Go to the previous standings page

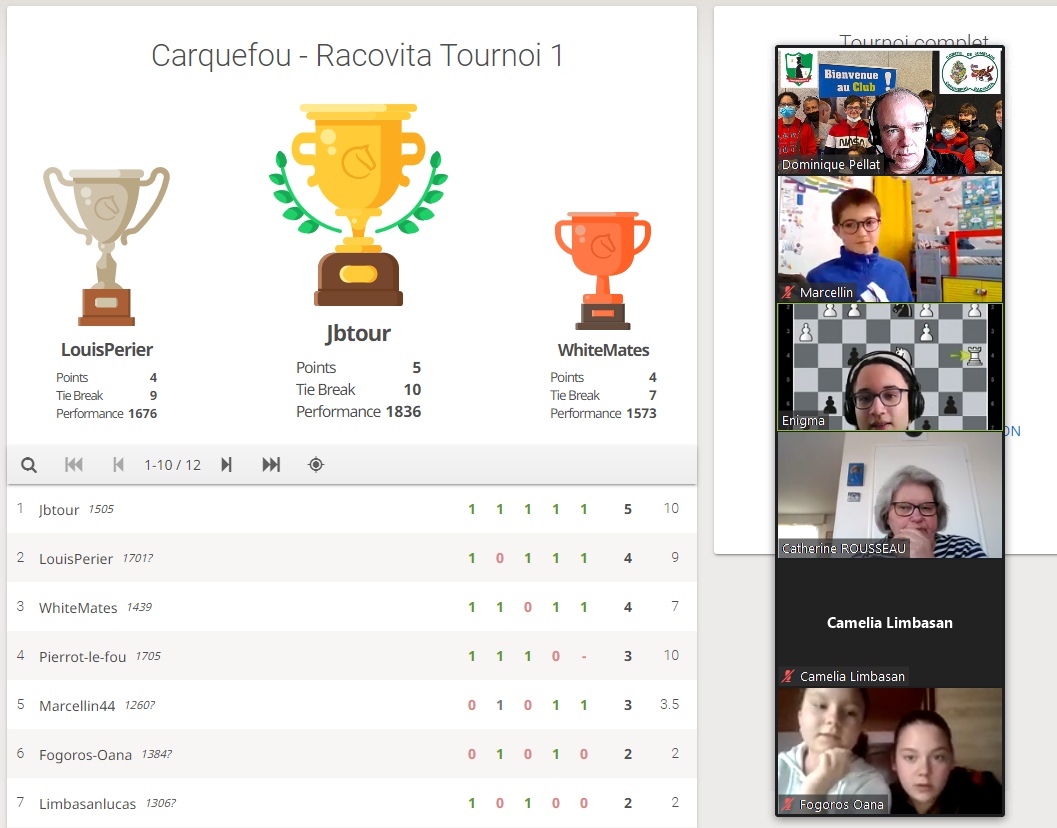(118, 465)
